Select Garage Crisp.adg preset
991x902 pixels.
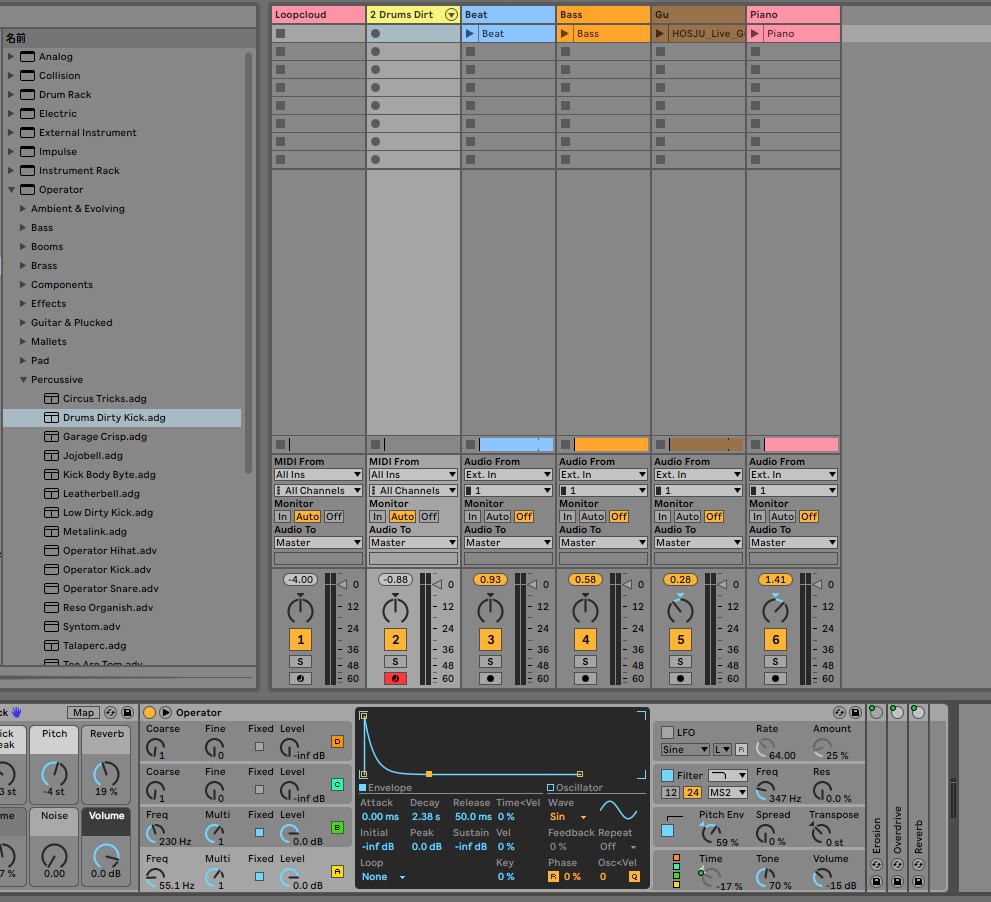pyautogui.click(x=105, y=436)
